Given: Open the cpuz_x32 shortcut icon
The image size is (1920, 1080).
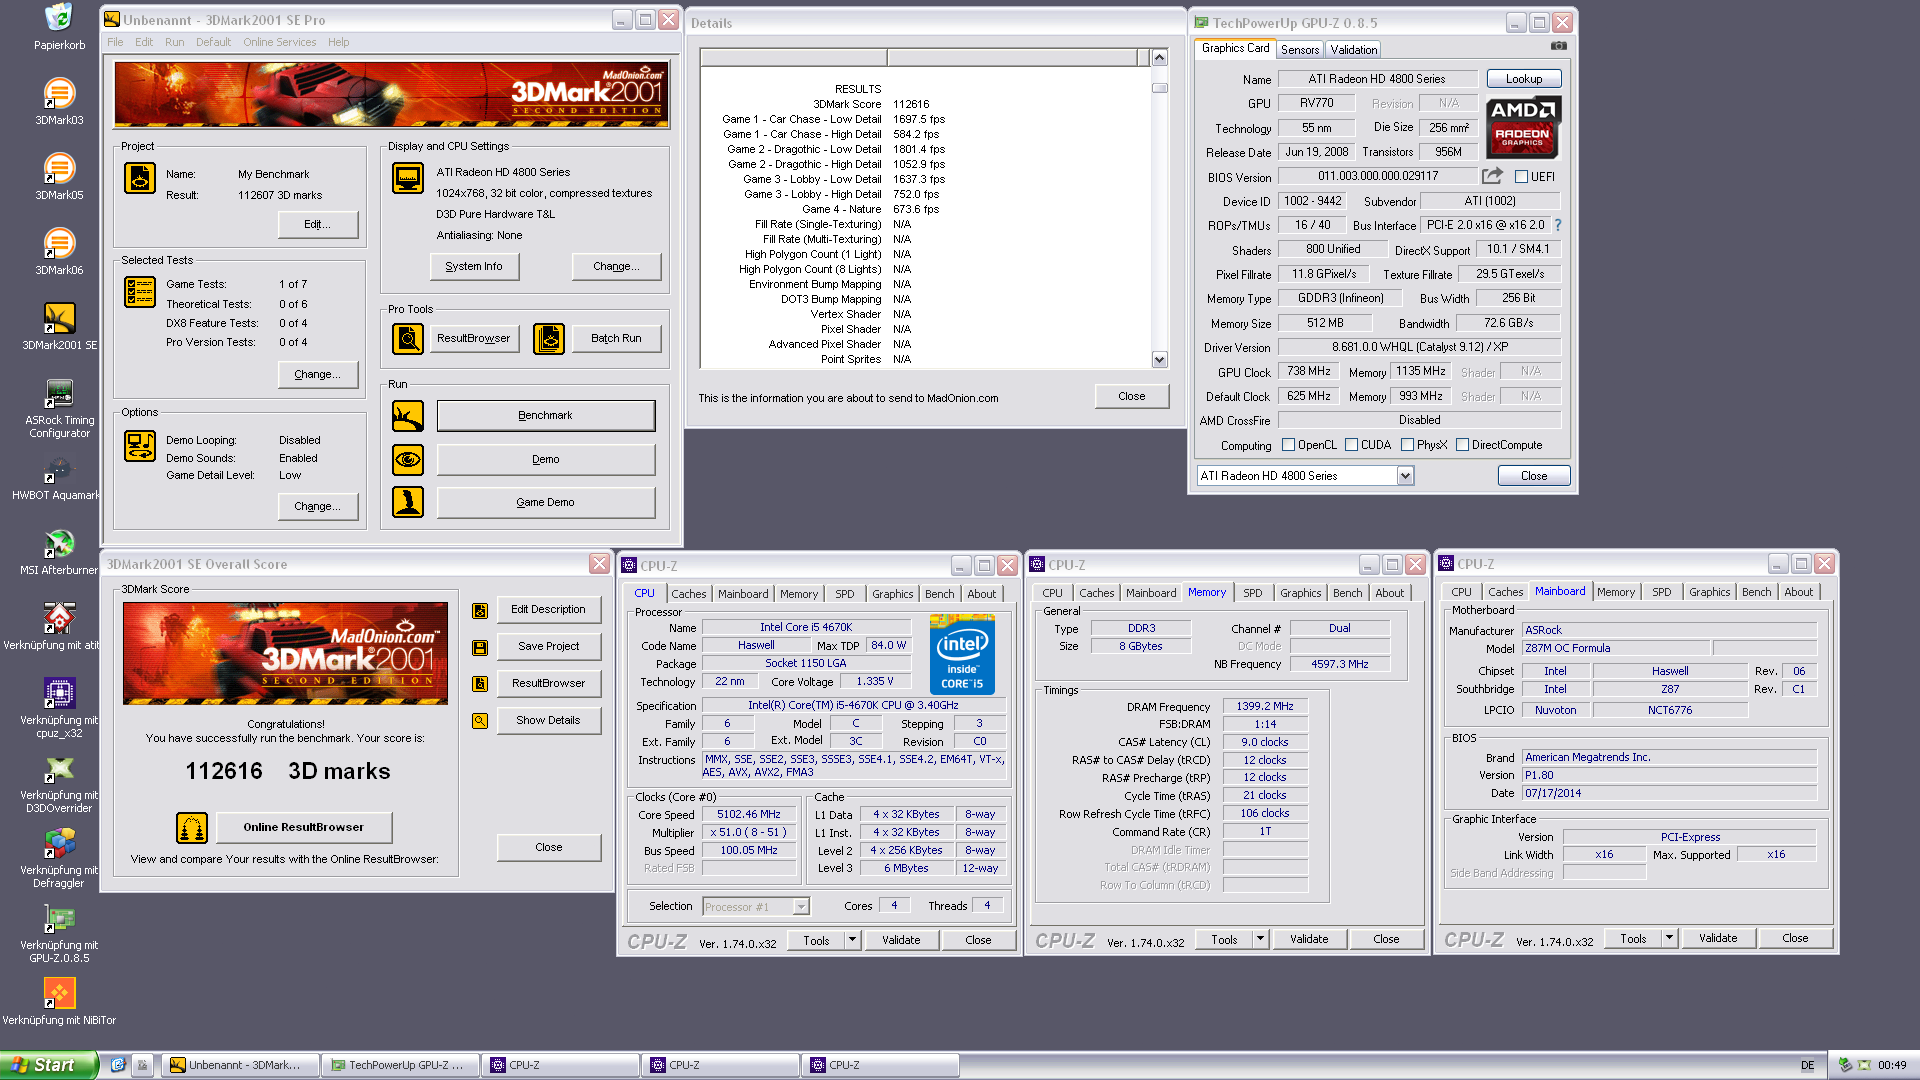Looking at the screenshot, I should click(59, 693).
